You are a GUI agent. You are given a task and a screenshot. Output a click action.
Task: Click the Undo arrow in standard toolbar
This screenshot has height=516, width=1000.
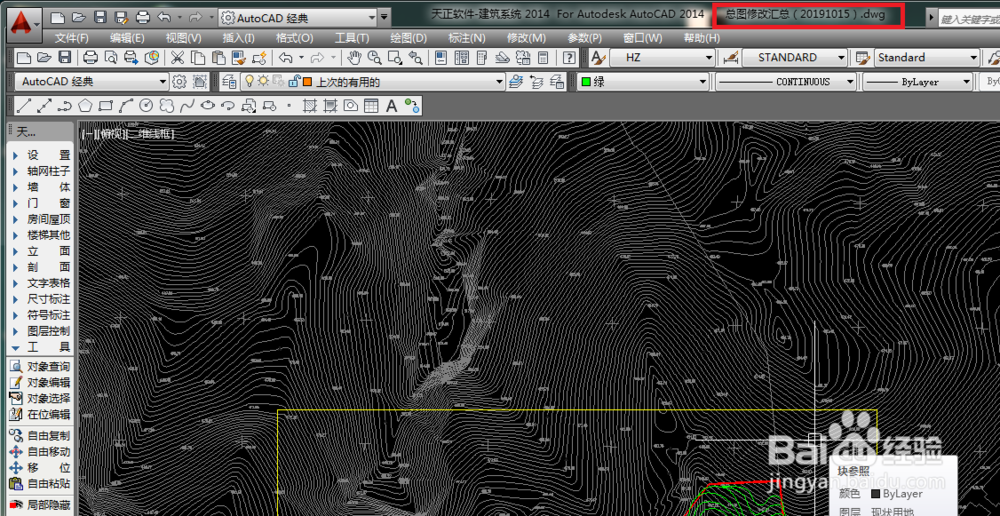[285, 58]
